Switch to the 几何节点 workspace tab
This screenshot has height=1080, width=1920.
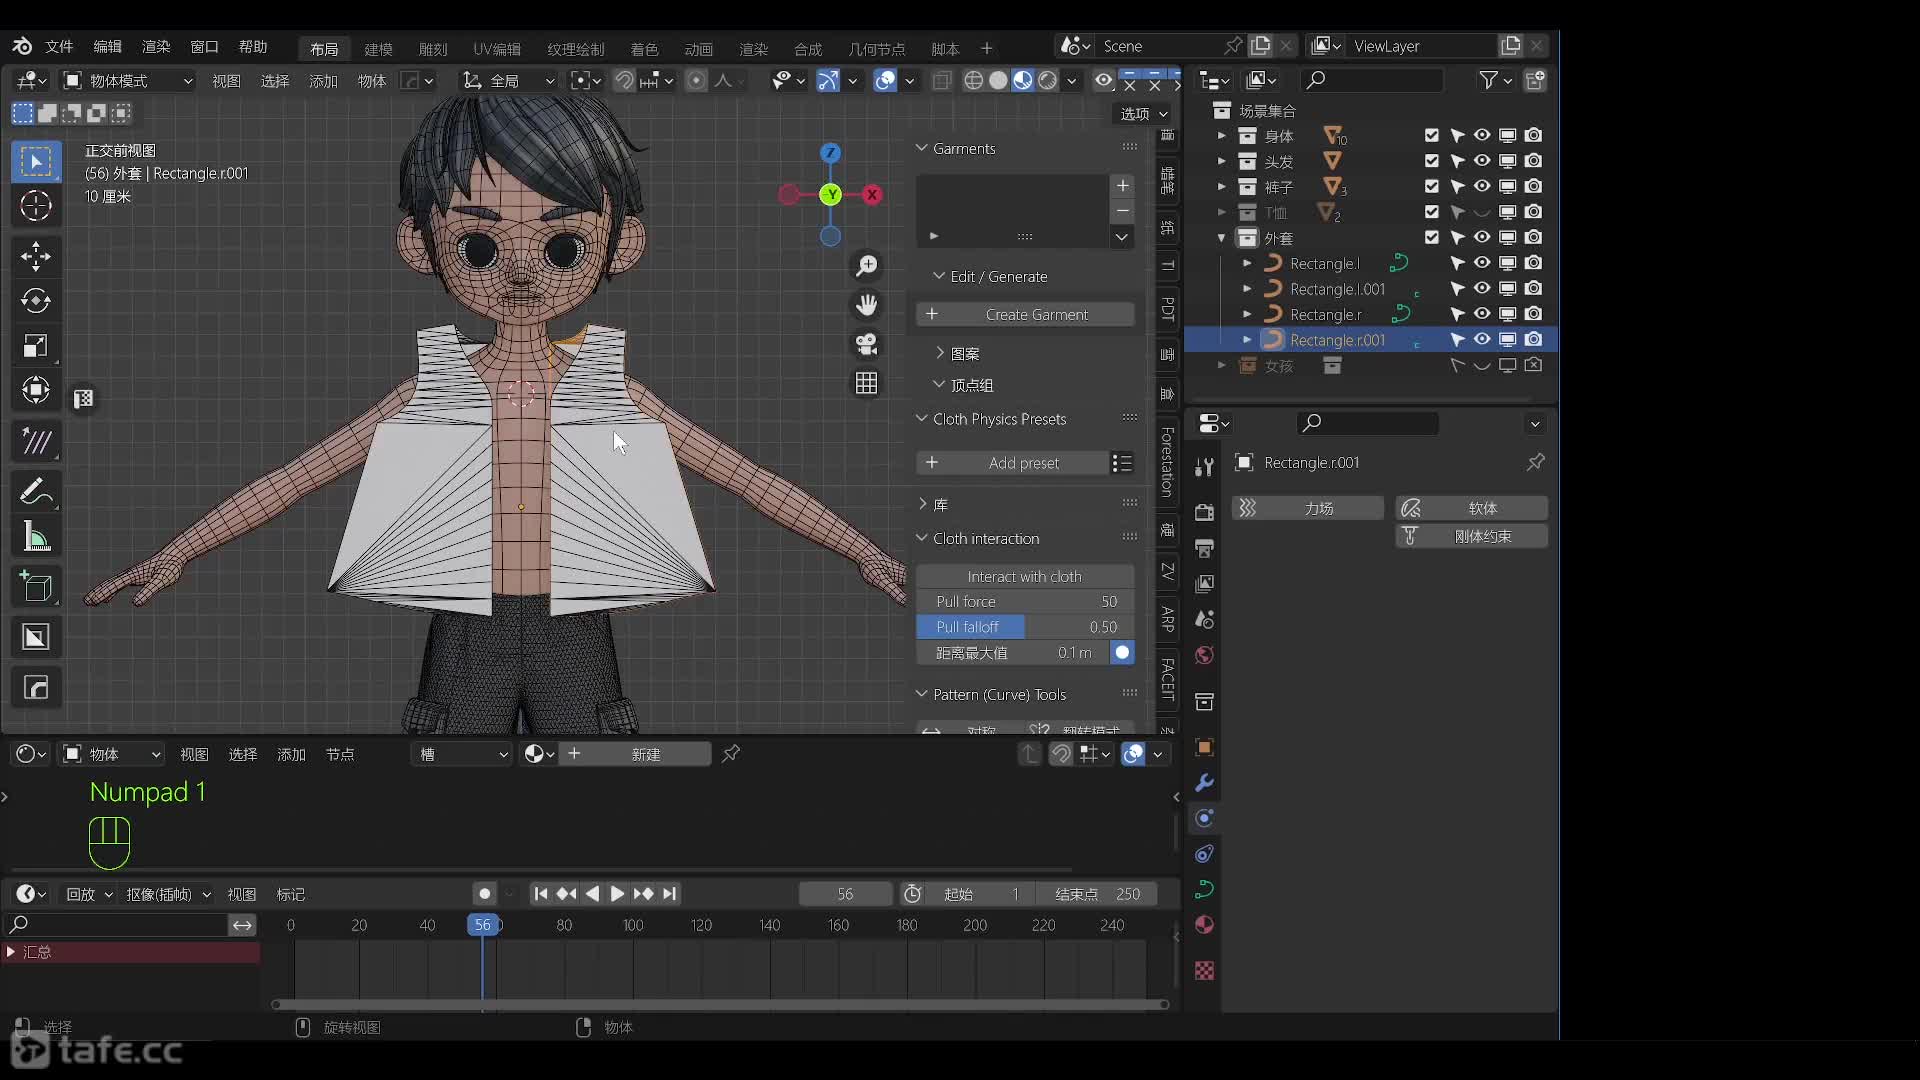coord(877,49)
